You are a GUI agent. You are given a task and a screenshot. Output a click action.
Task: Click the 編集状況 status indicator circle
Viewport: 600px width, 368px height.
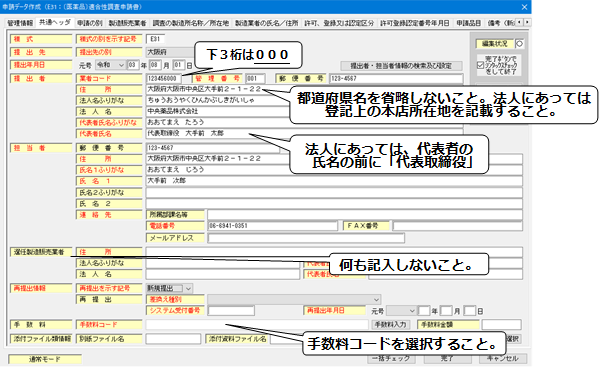coord(519,44)
